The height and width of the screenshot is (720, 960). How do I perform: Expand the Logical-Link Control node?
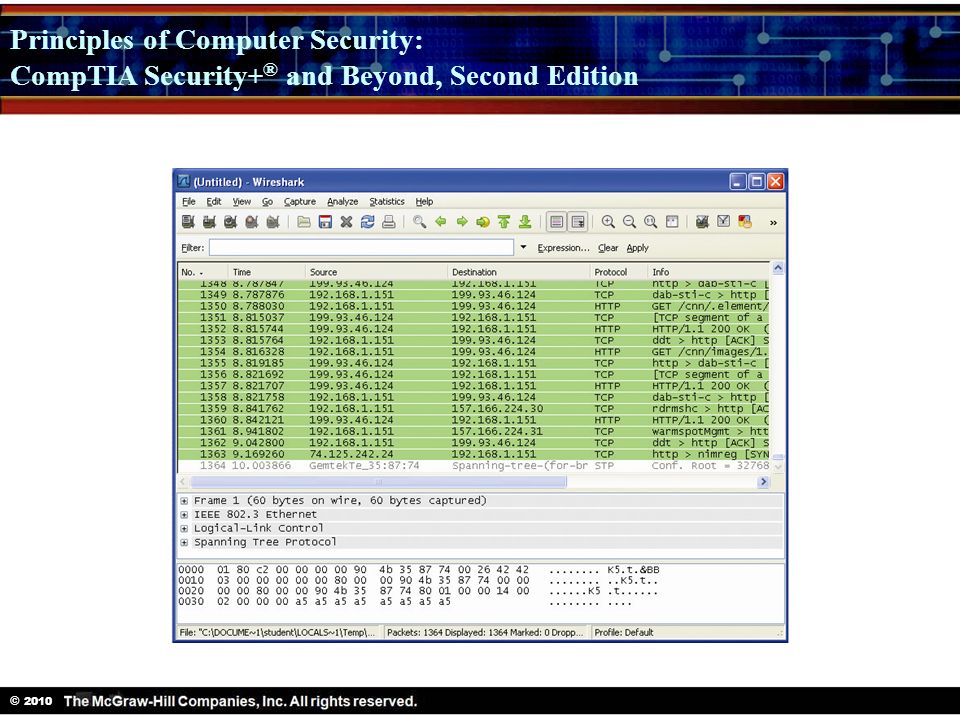pos(184,528)
